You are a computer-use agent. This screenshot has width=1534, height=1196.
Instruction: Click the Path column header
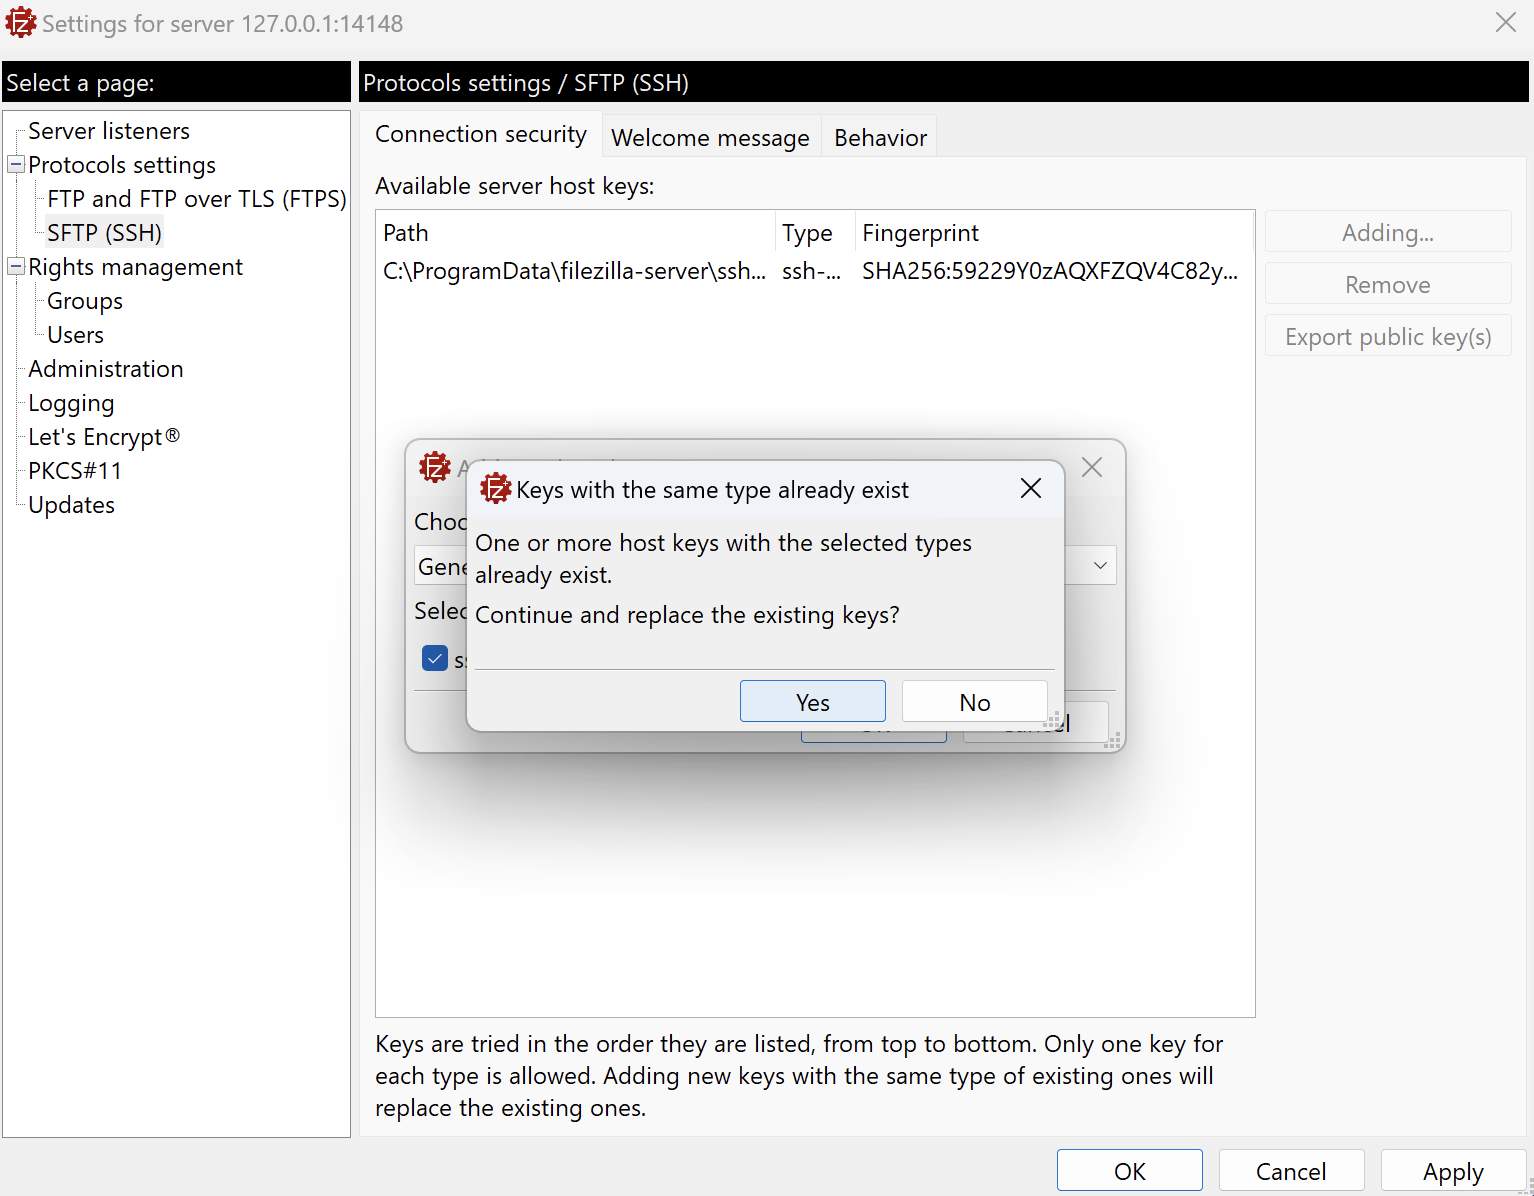(575, 233)
